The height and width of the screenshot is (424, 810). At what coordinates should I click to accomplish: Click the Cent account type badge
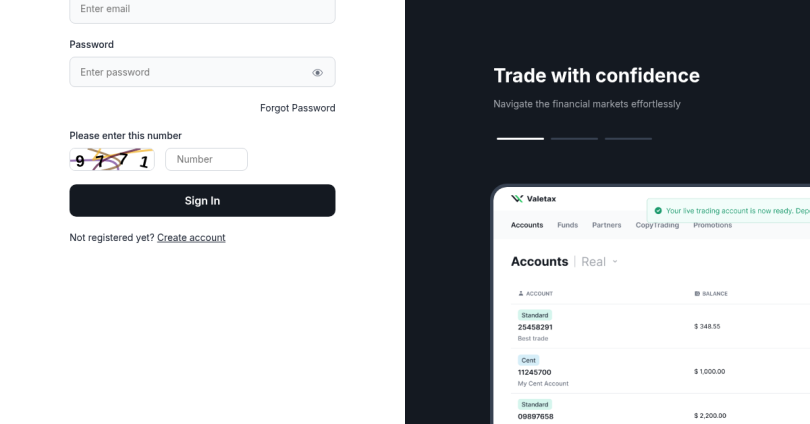click(526, 360)
